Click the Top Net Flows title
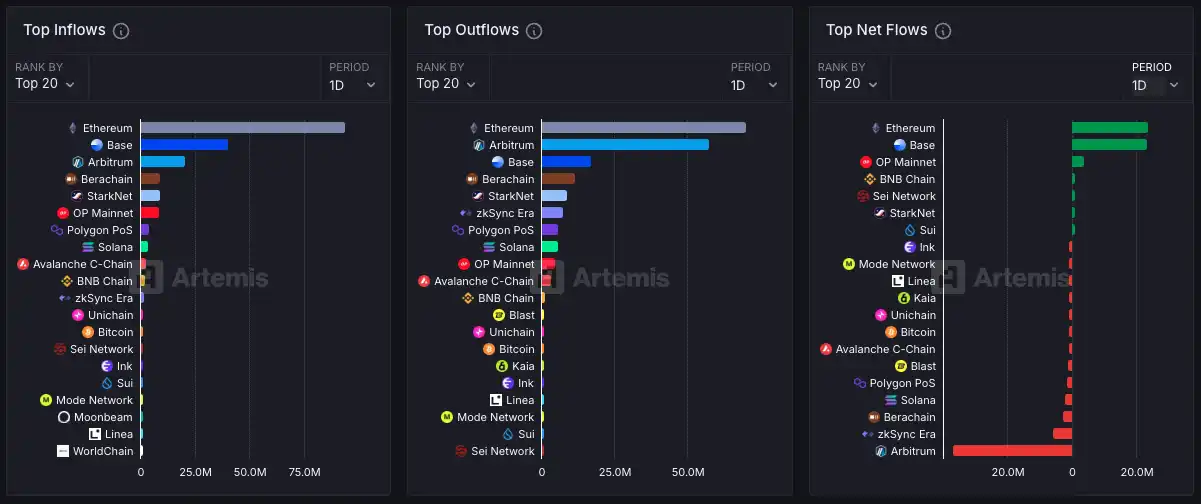 click(x=877, y=30)
